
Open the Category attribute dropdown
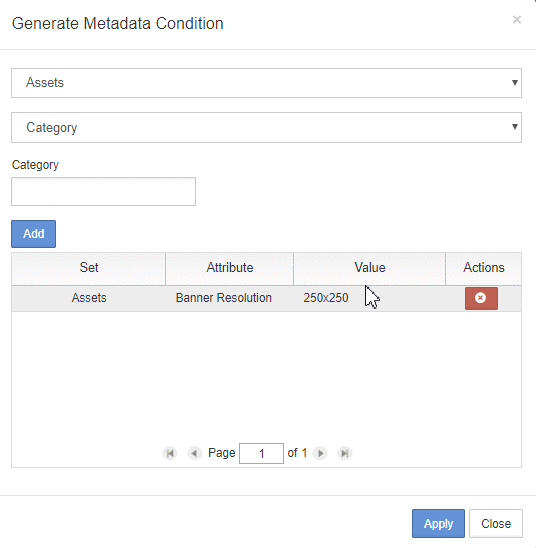tap(266, 127)
